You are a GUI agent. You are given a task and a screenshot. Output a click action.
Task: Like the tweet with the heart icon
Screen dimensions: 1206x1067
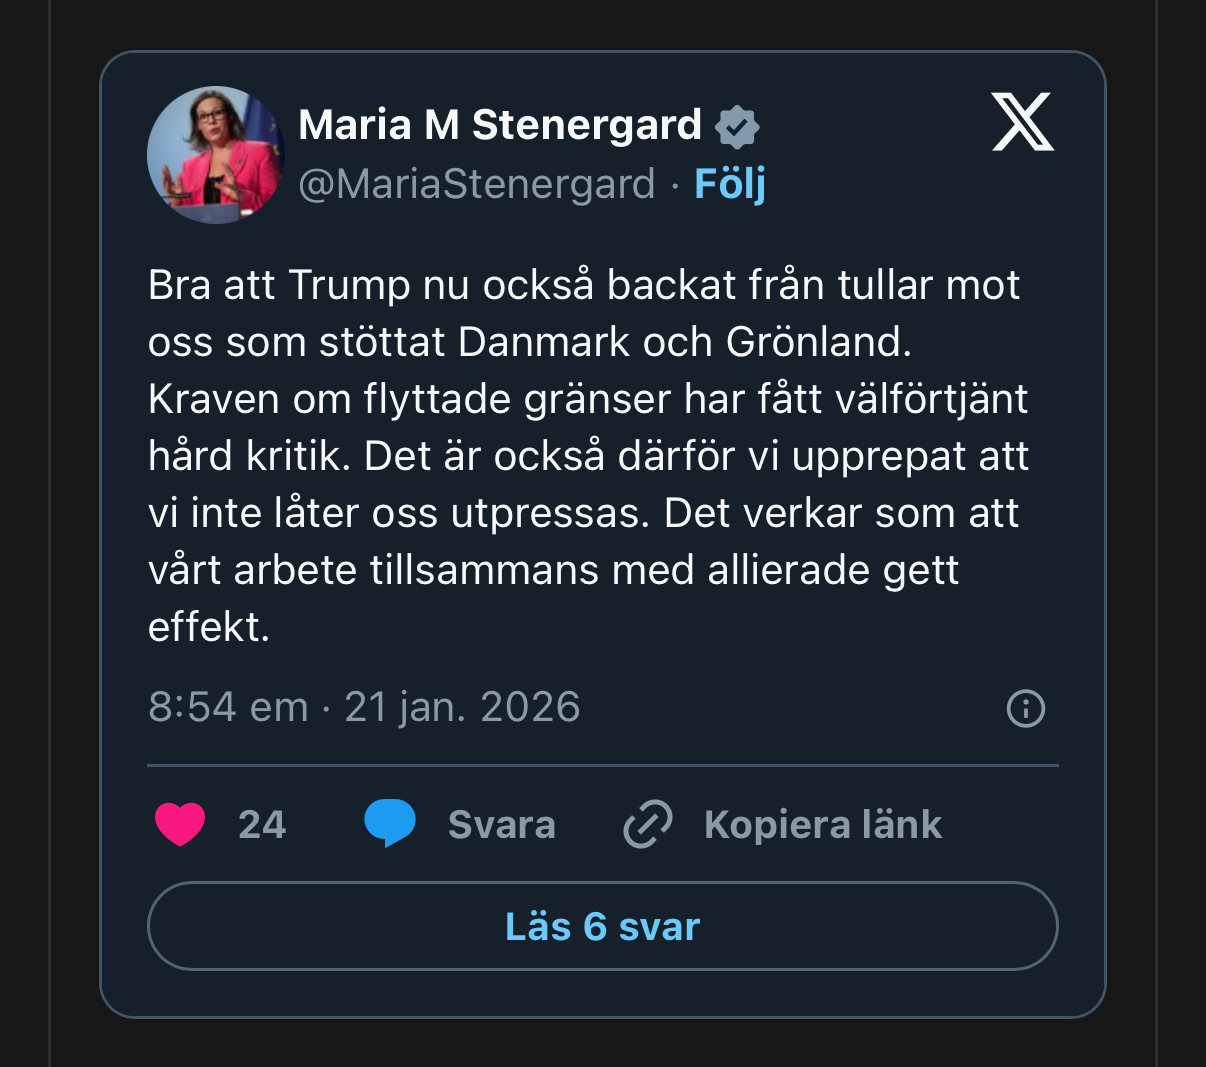click(x=180, y=824)
